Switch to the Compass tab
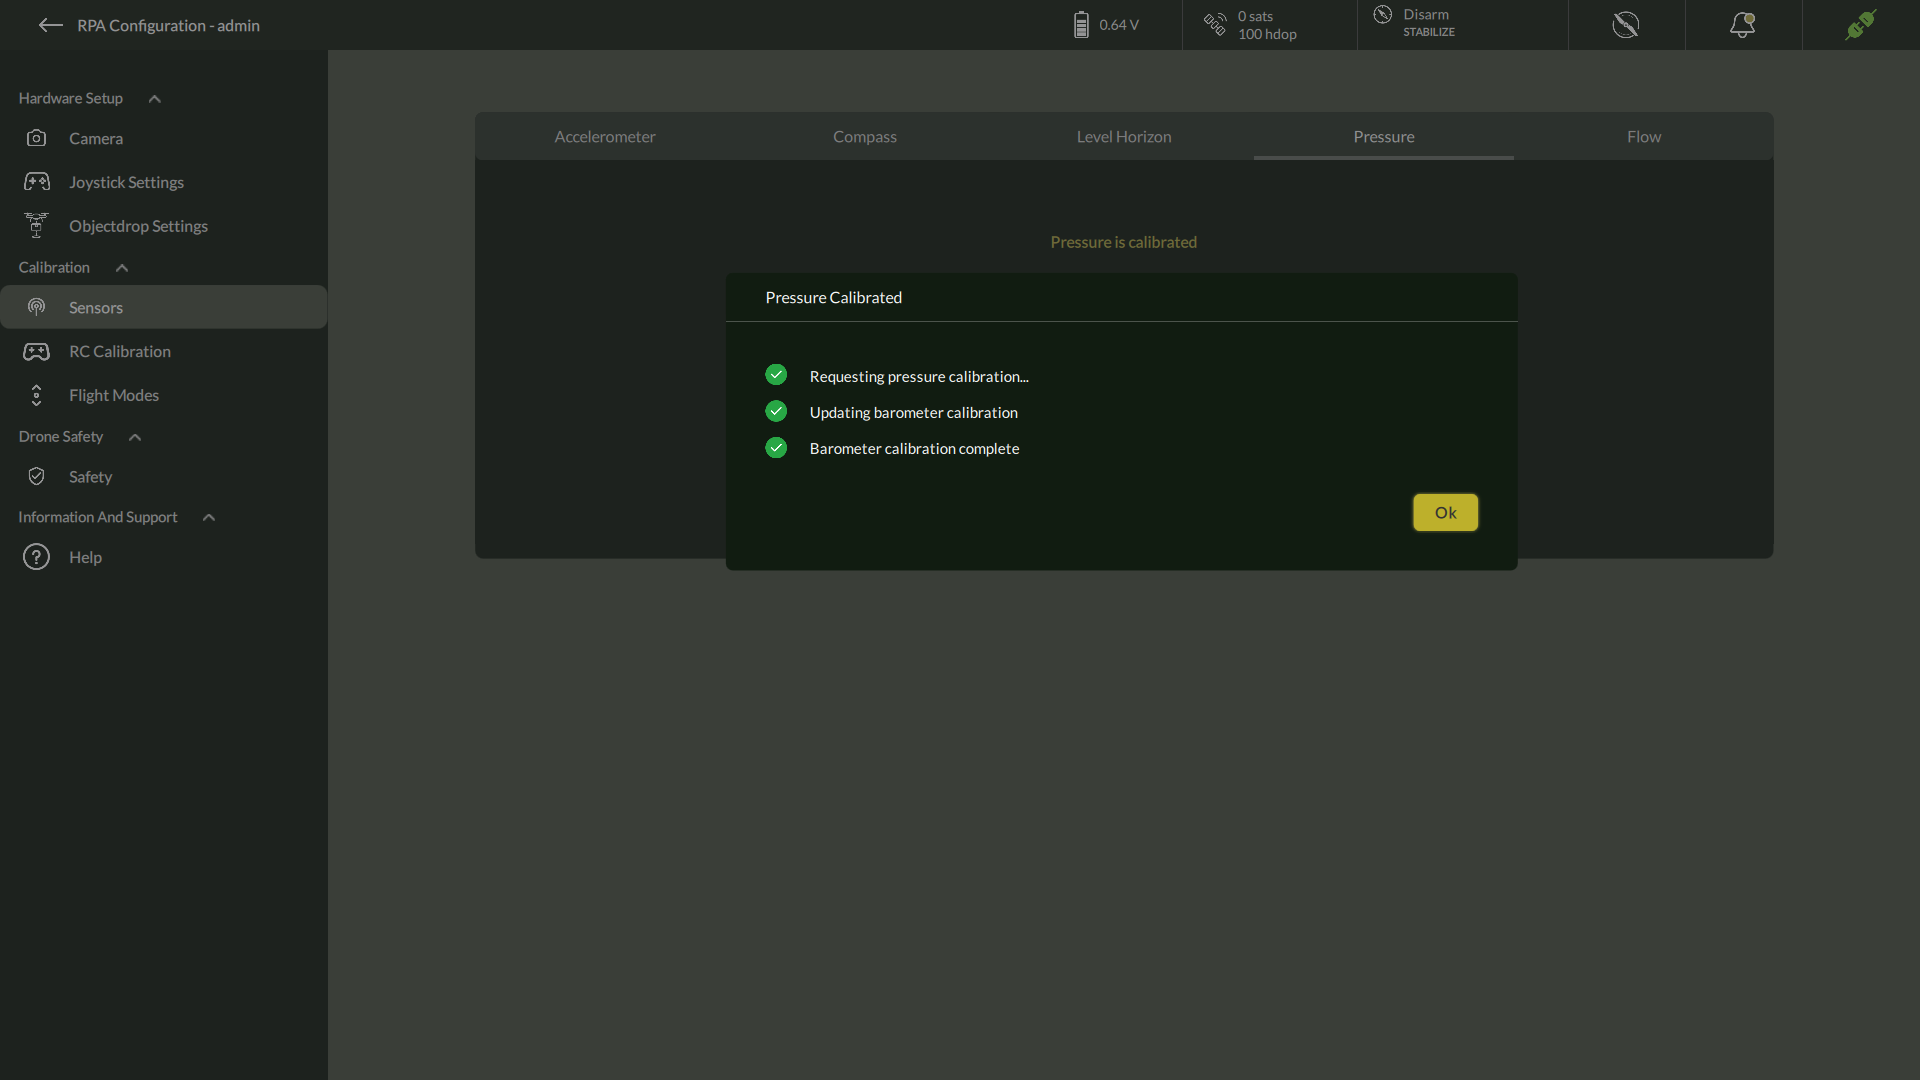 click(865, 136)
